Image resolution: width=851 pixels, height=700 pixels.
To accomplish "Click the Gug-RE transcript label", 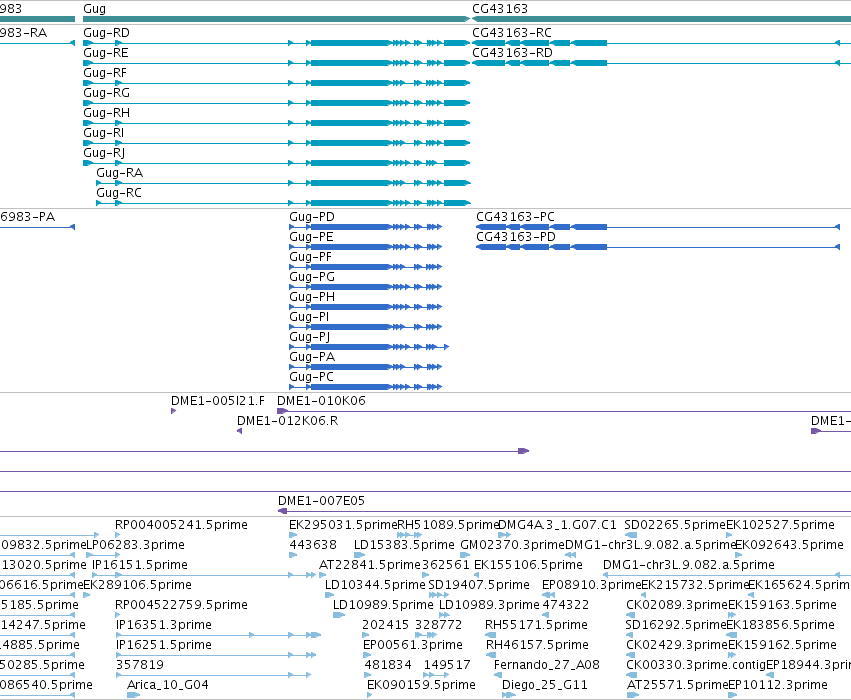I will point(106,53).
